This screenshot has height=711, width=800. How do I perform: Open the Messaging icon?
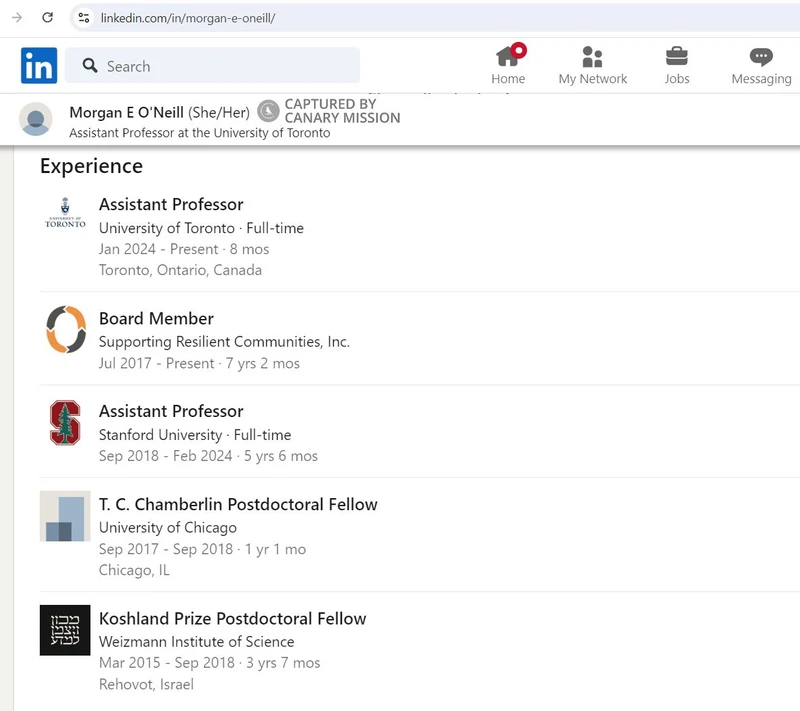pyautogui.click(x=761, y=55)
